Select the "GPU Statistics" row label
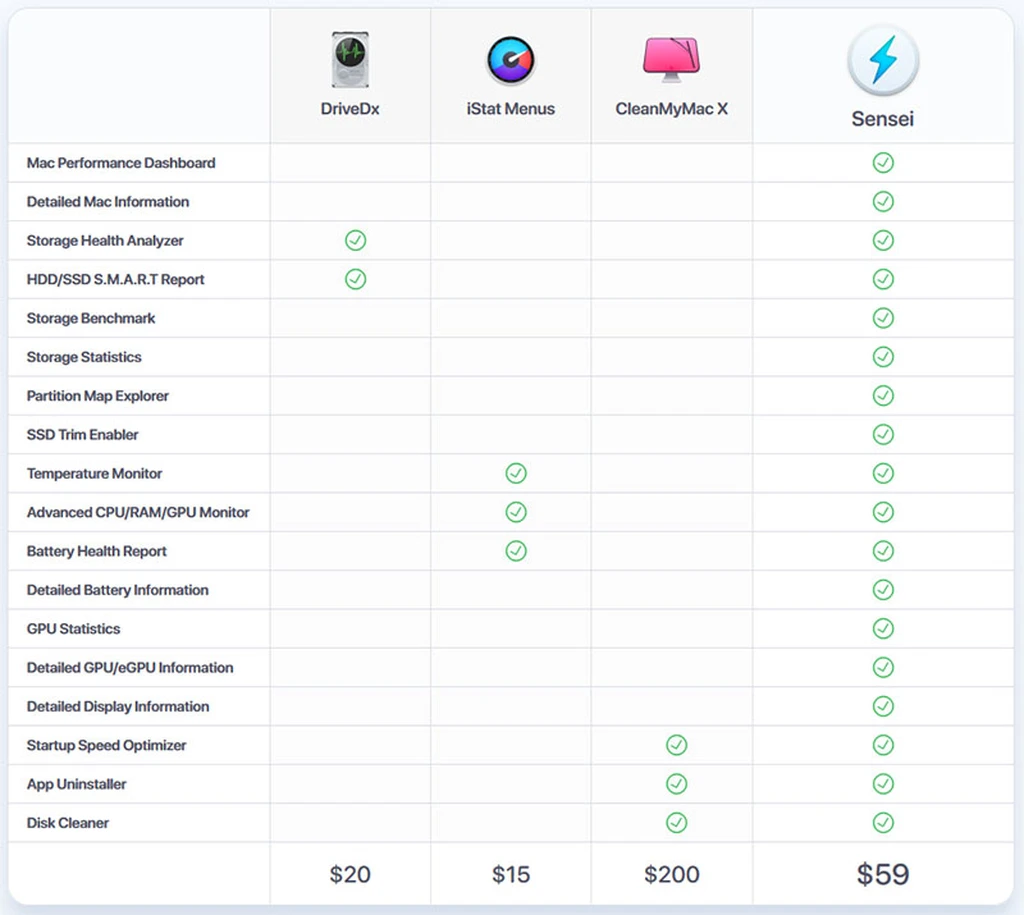The width and height of the screenshot is (1024, 915). click(73, 629)
